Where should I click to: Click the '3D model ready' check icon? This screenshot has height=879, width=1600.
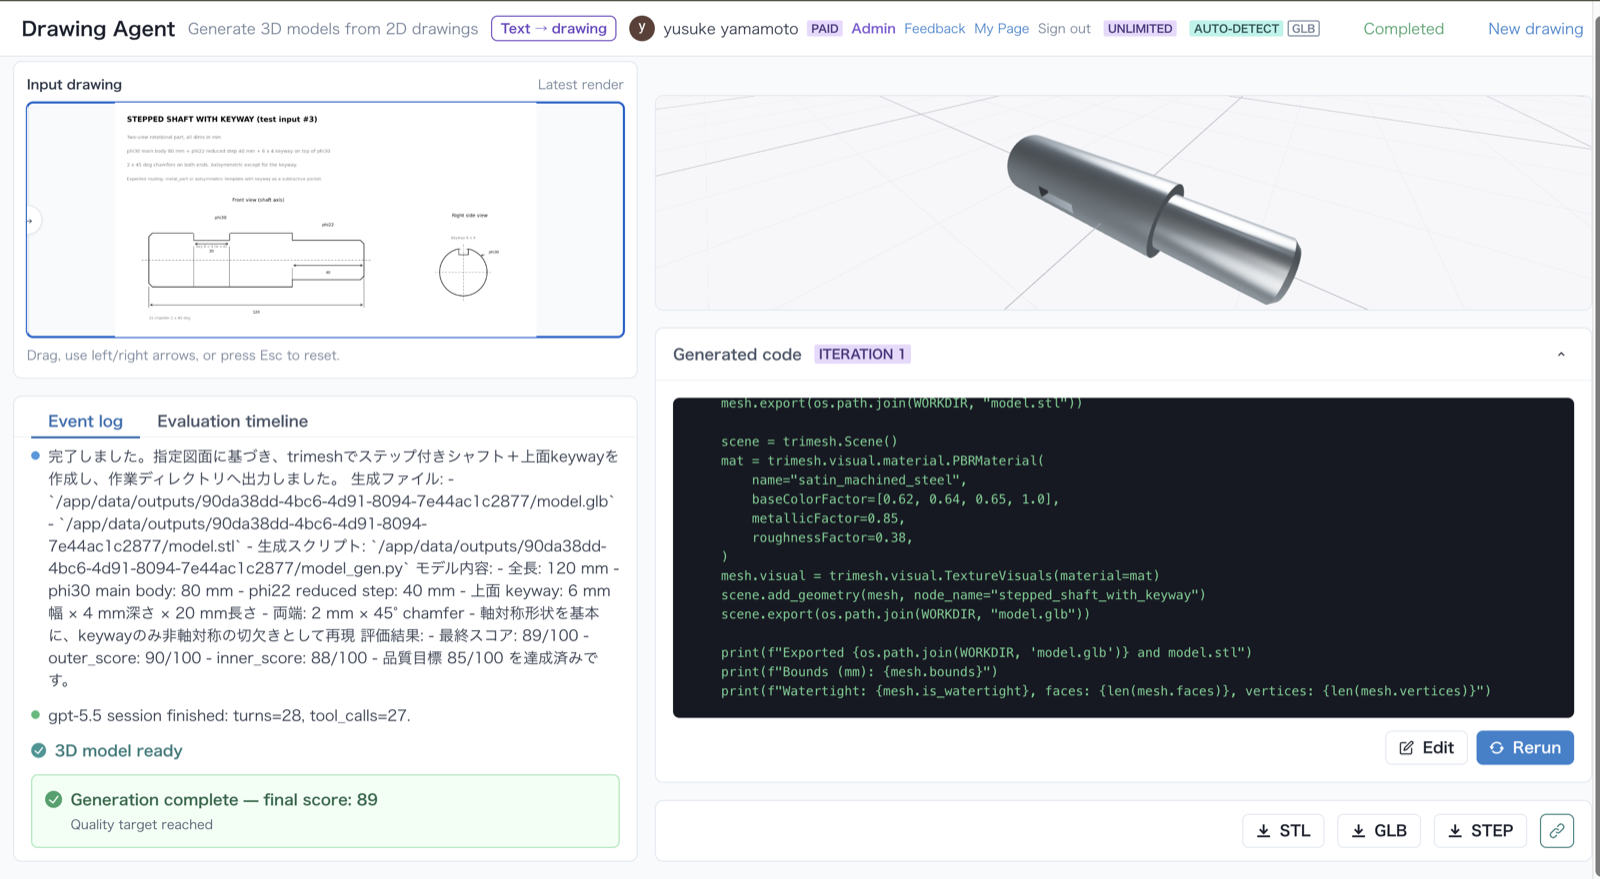39,750
